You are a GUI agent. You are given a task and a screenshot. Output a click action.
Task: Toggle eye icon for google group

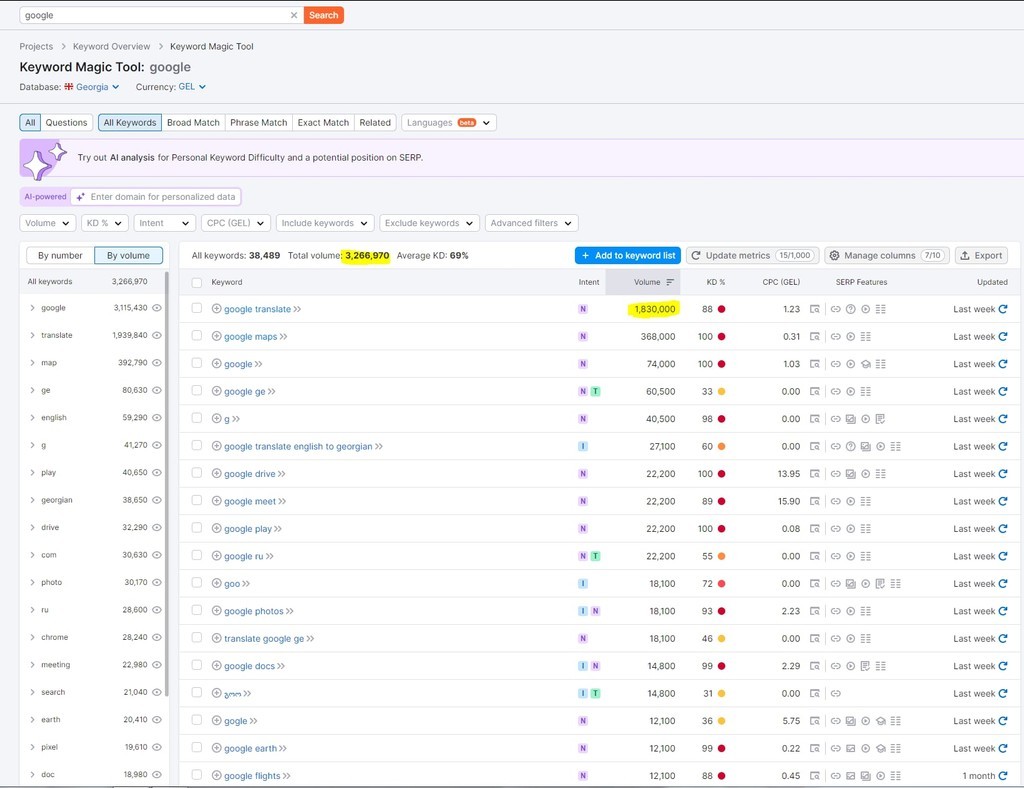tap(157, 307)
